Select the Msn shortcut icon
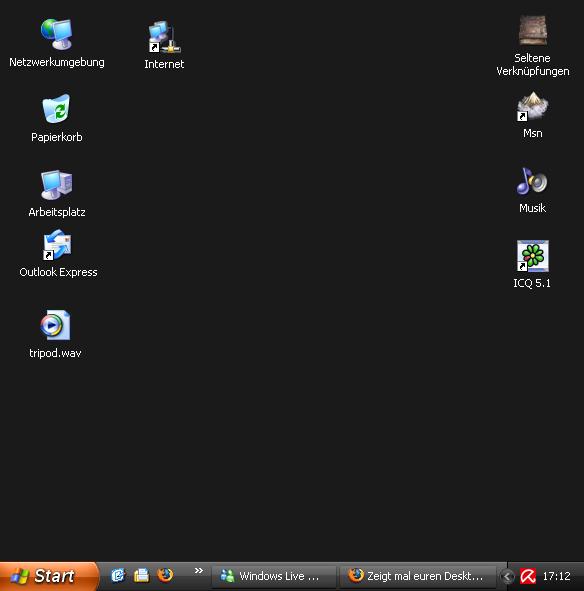Image resolution: width=584 pixels, height=591 pixels. click(532, 115)
